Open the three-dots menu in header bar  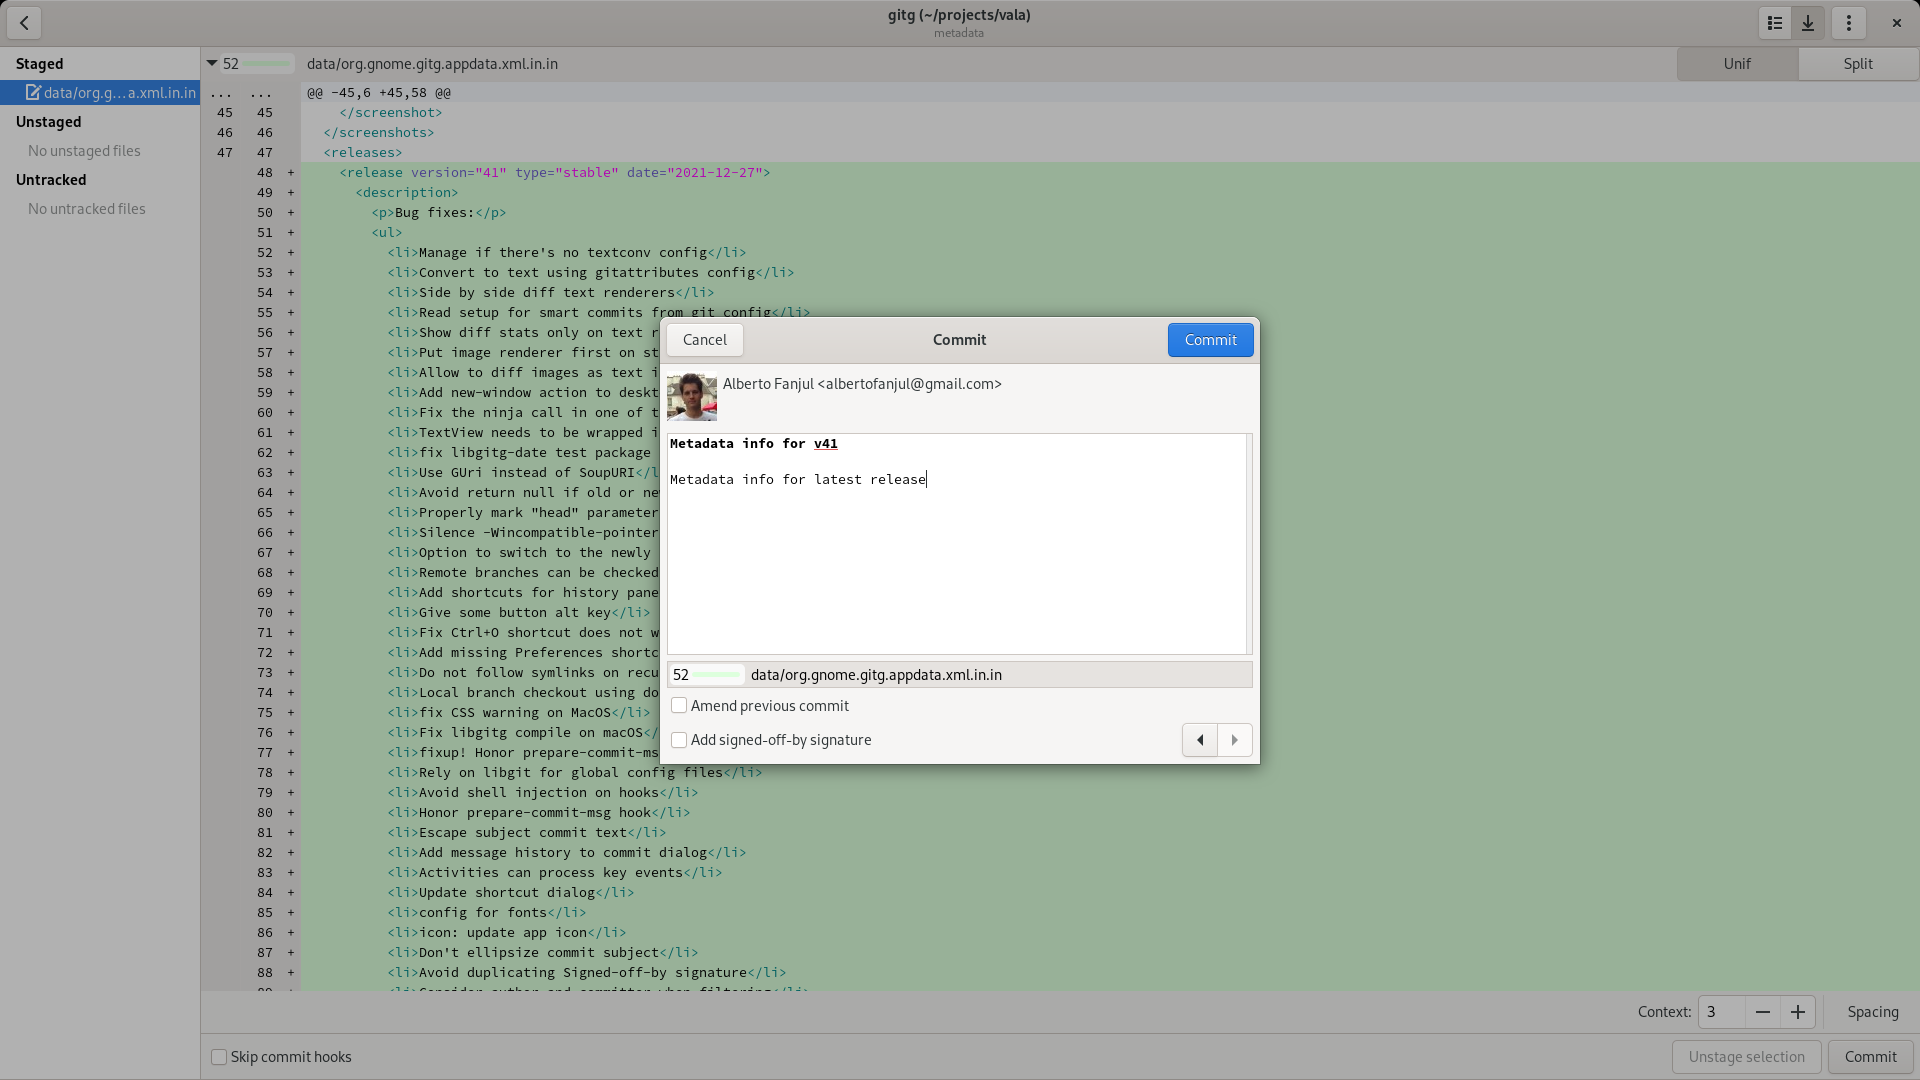1849,22
